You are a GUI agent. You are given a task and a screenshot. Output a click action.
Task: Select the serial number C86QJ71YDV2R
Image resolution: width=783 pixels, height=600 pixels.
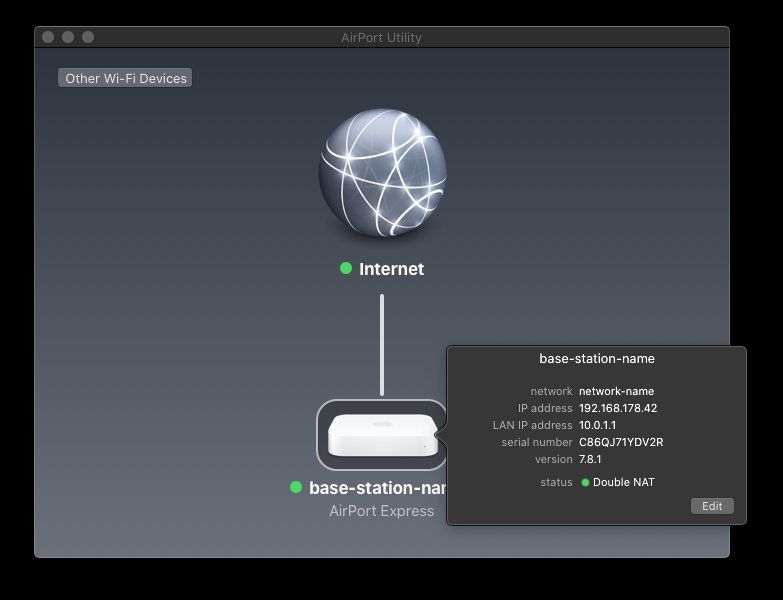click(x=621, y=442)
